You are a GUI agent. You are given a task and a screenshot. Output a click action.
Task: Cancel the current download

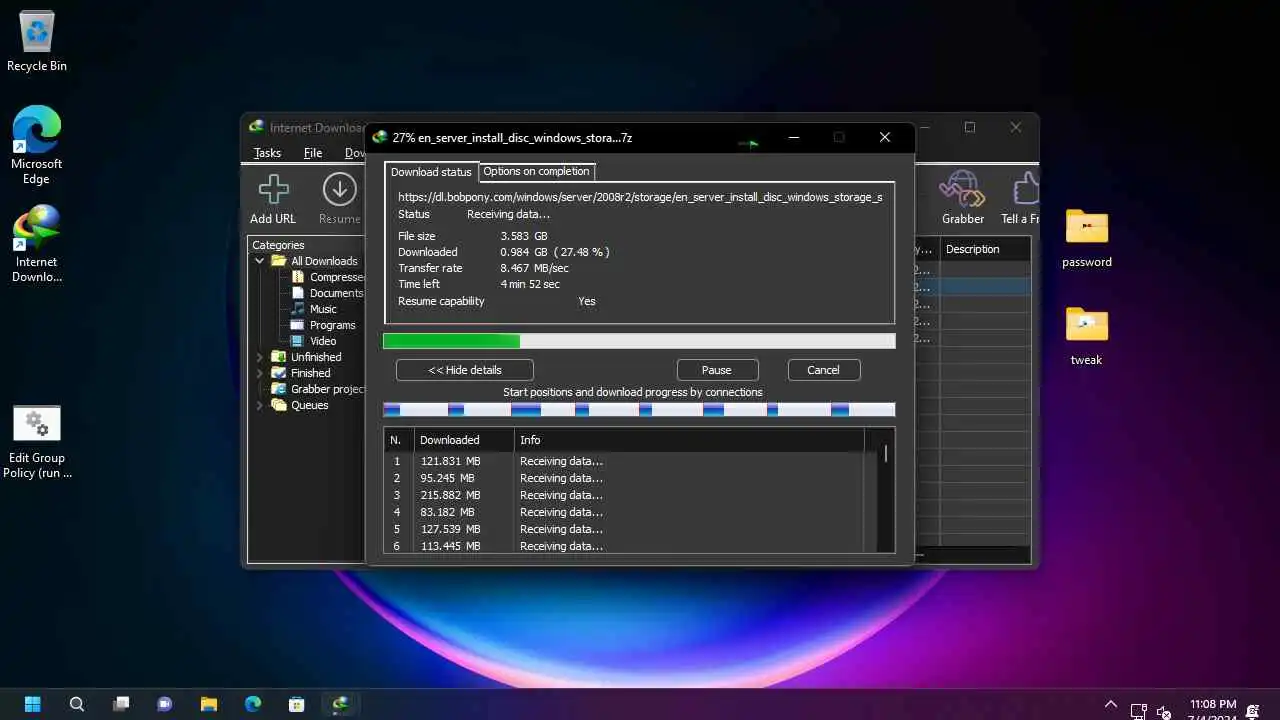point(824,370)
